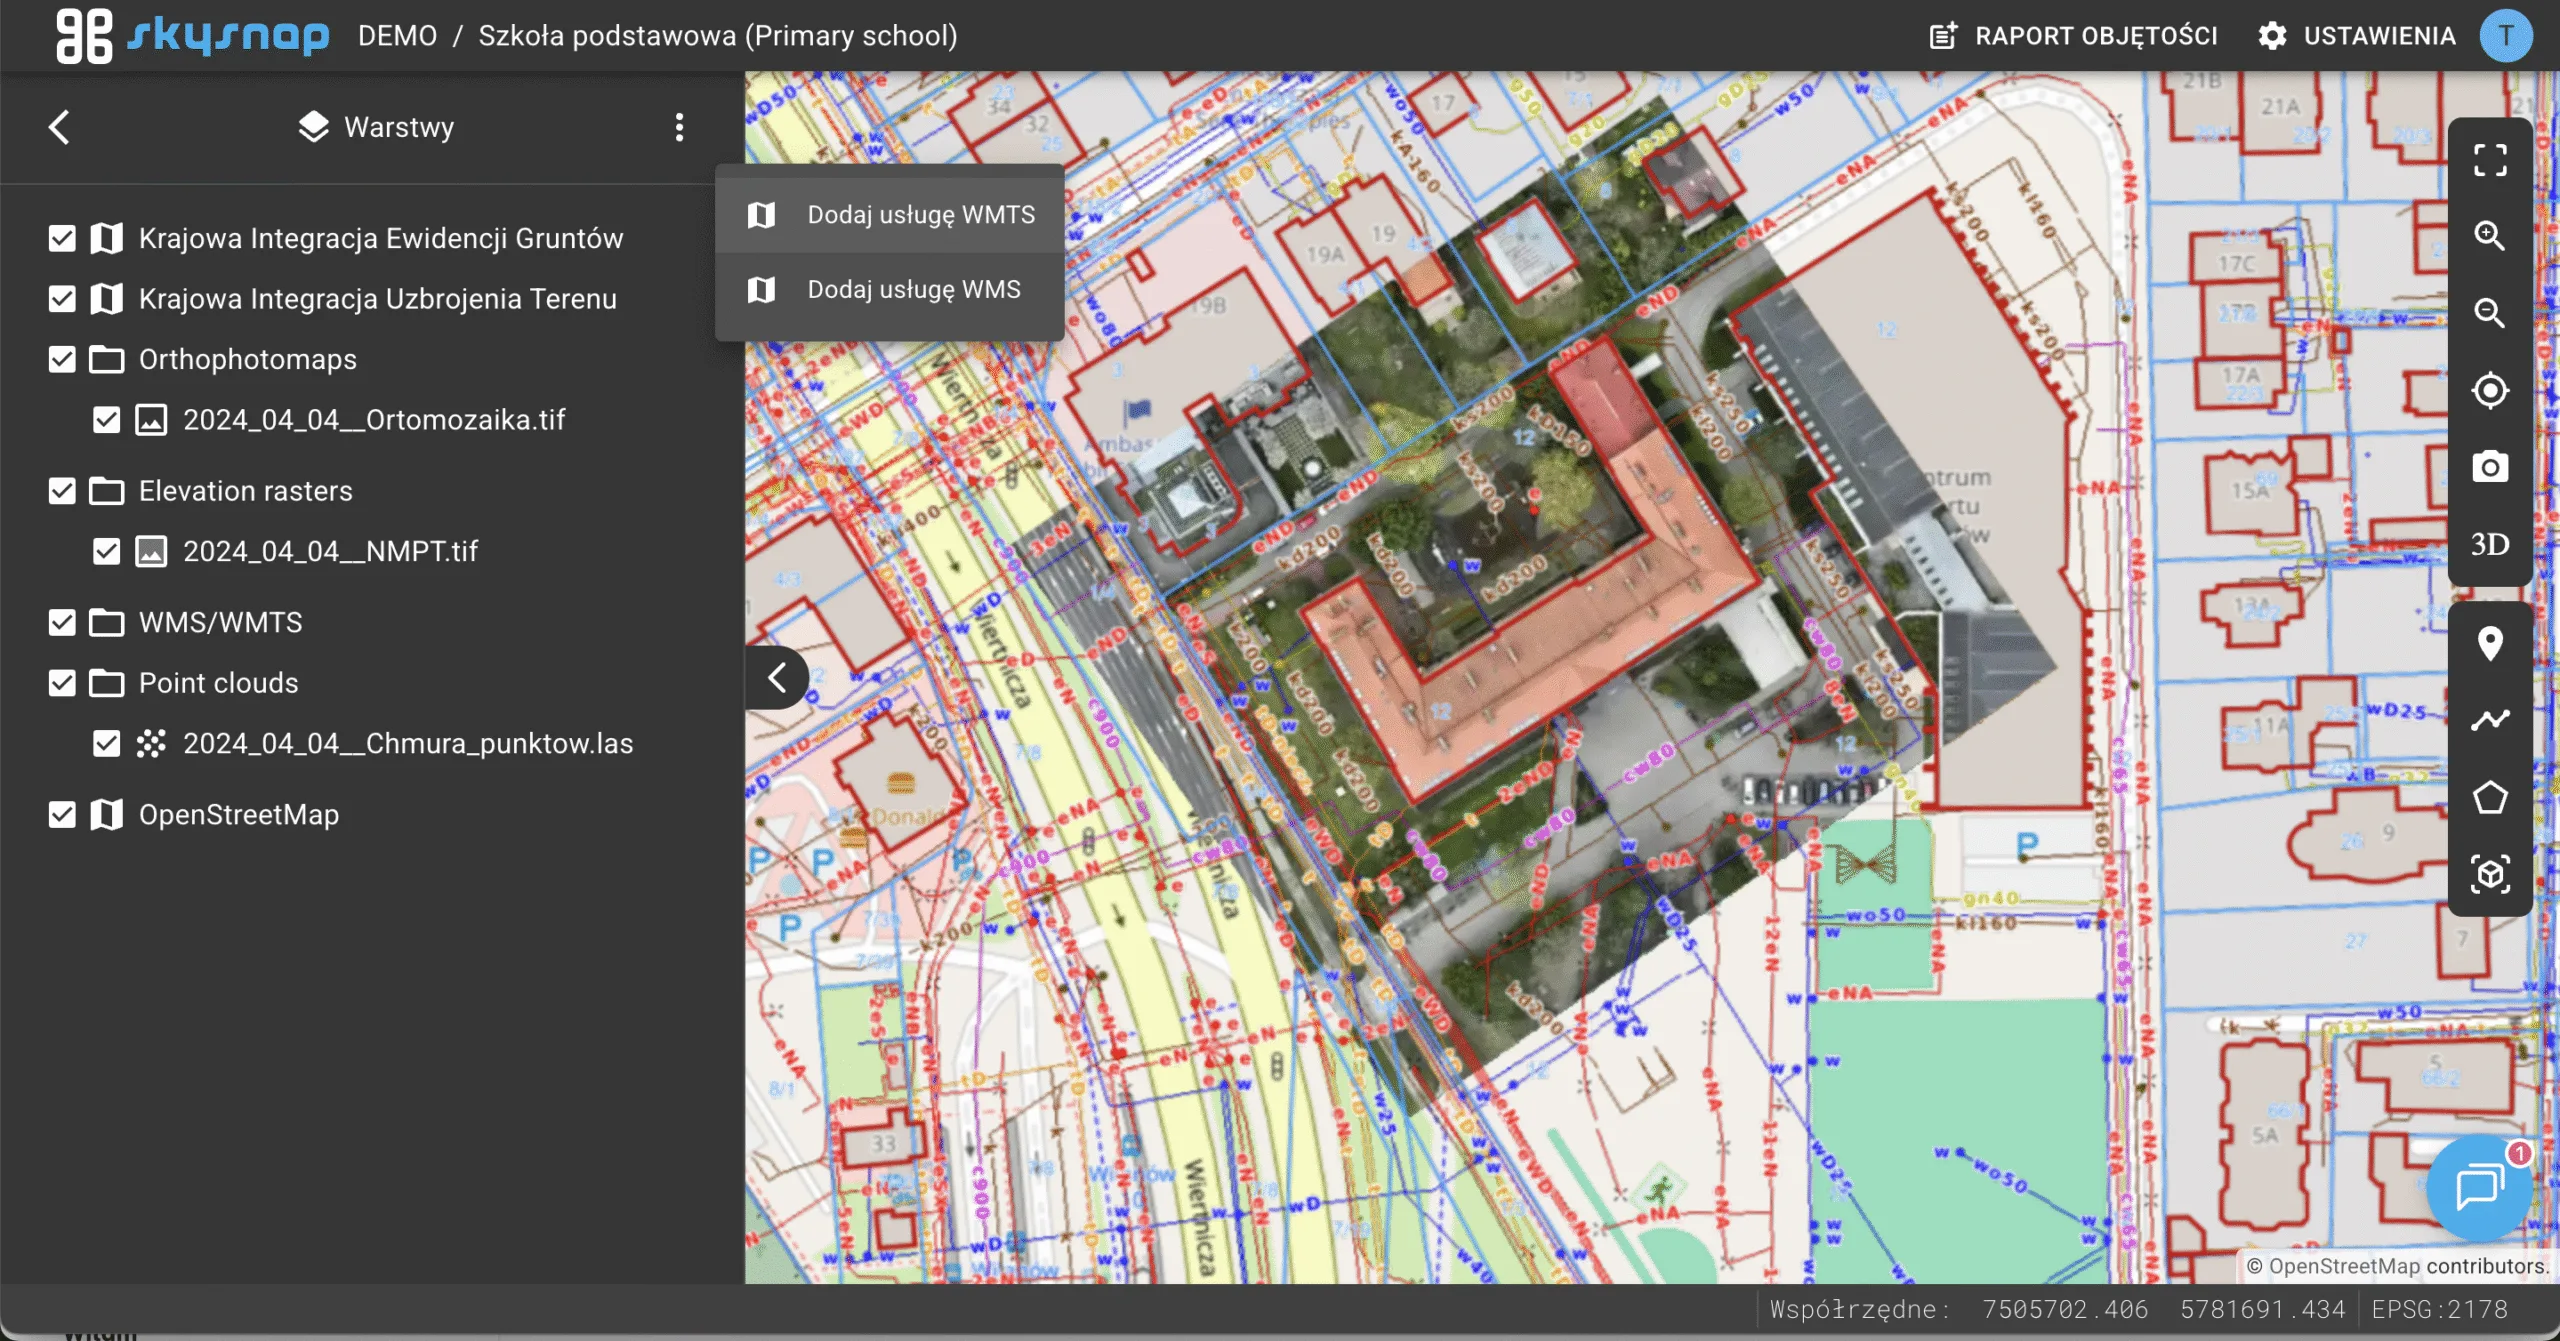The height and width of the screenshot is (1341, 2560).
Task: Select the polyline measurement tool
Action: pyautogui.click(x=2489, y=720)
